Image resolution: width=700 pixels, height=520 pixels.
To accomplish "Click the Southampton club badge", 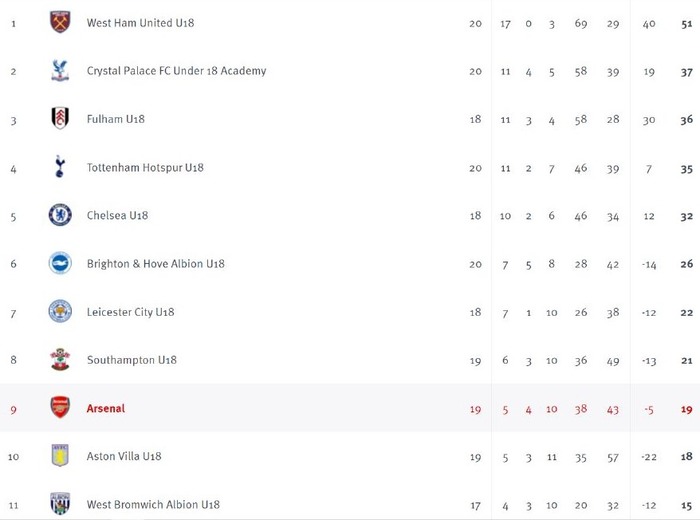I will [x=60, y=360].
